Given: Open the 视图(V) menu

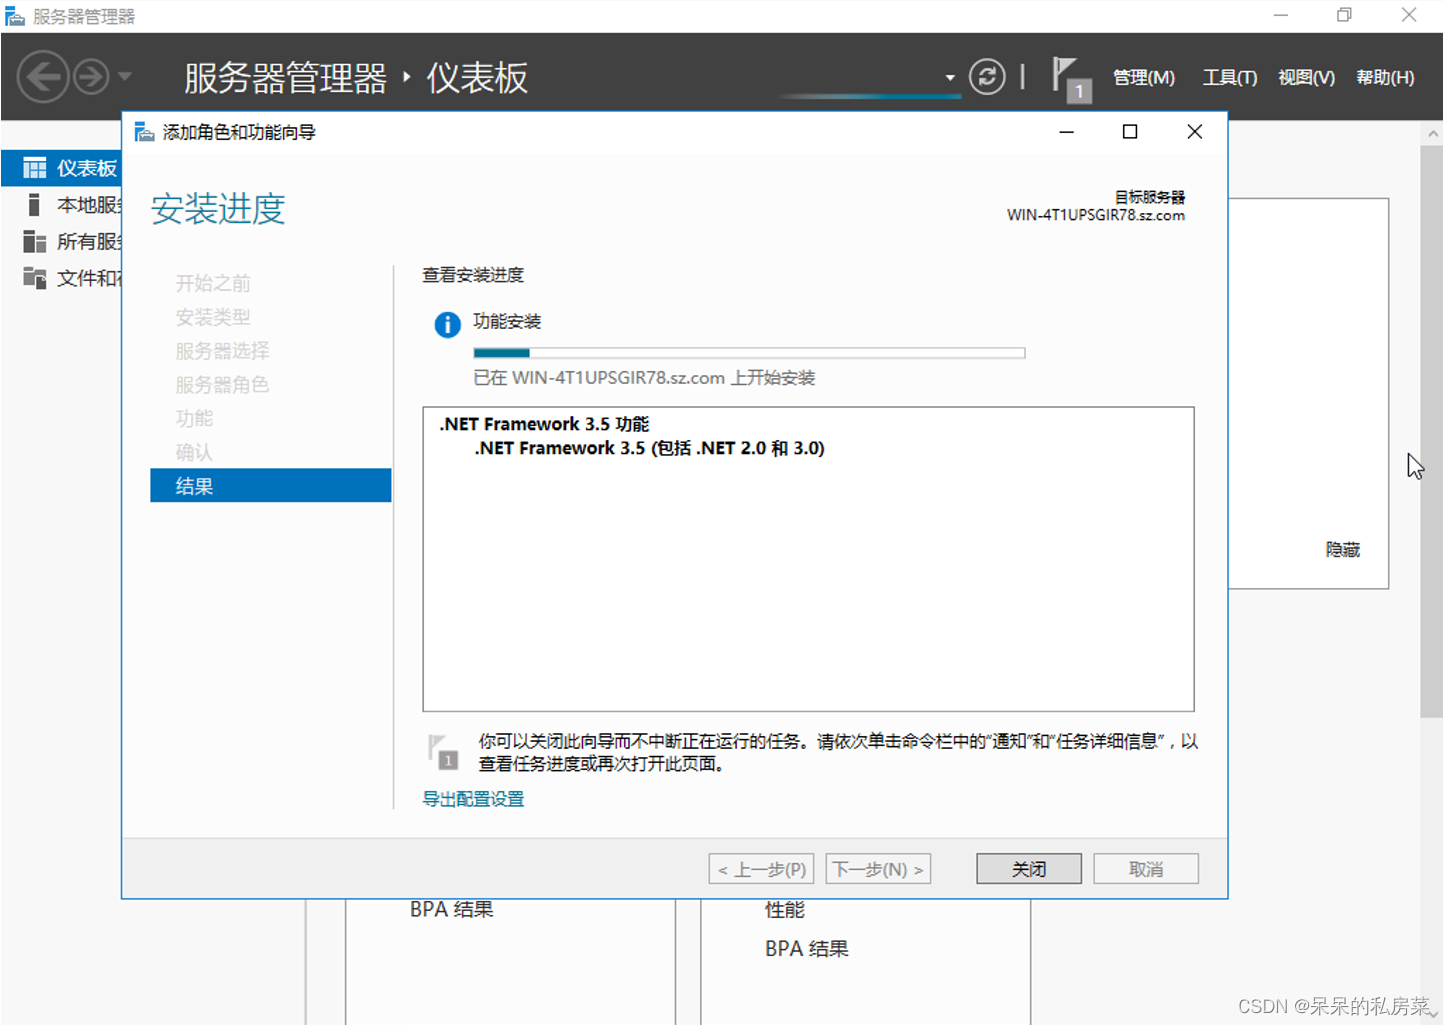Looking at the screenshot, I should click(1306, 78).
